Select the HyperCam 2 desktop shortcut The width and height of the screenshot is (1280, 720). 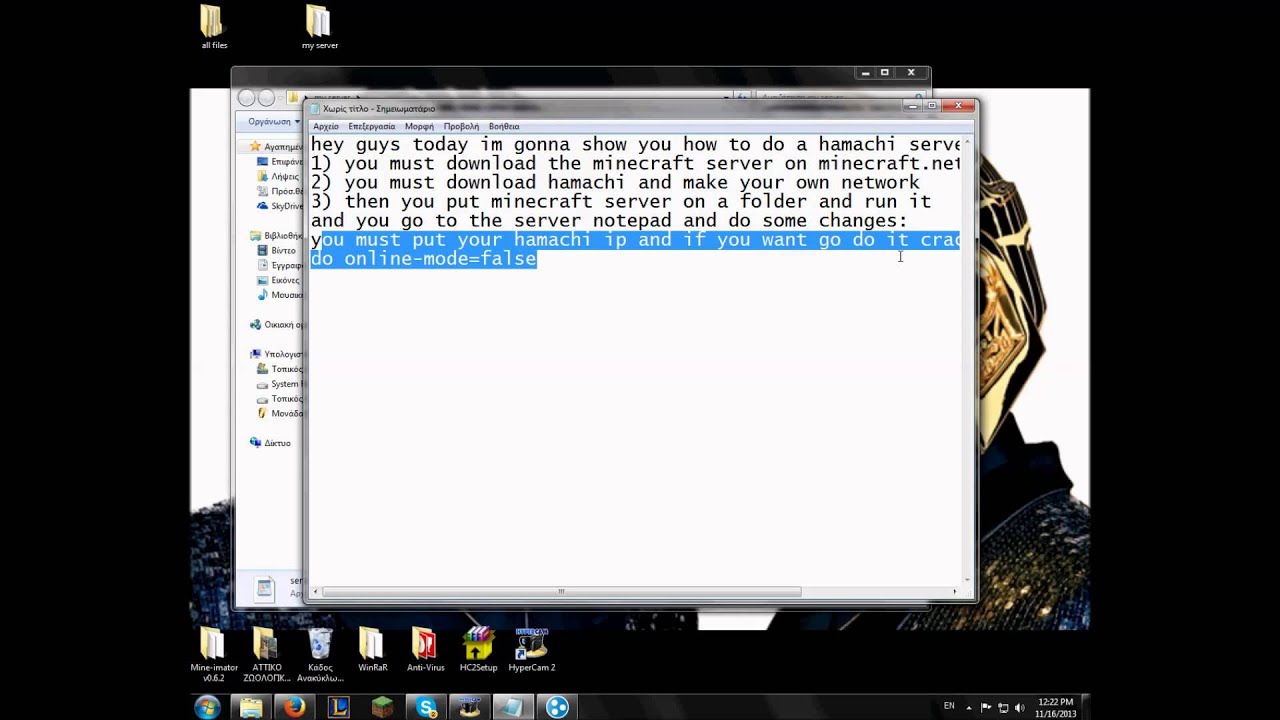pyautogui.click(x=531, y=651)
